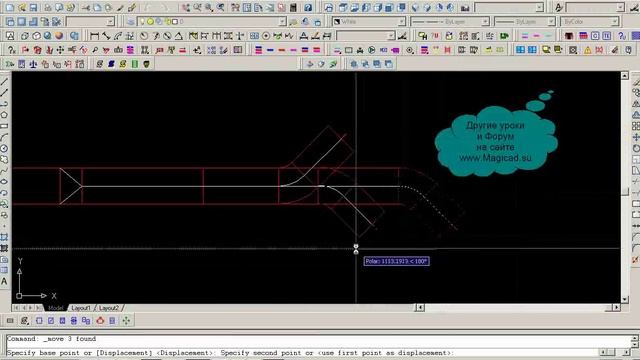Select the Radius dimension tool

tap(144, 36)
